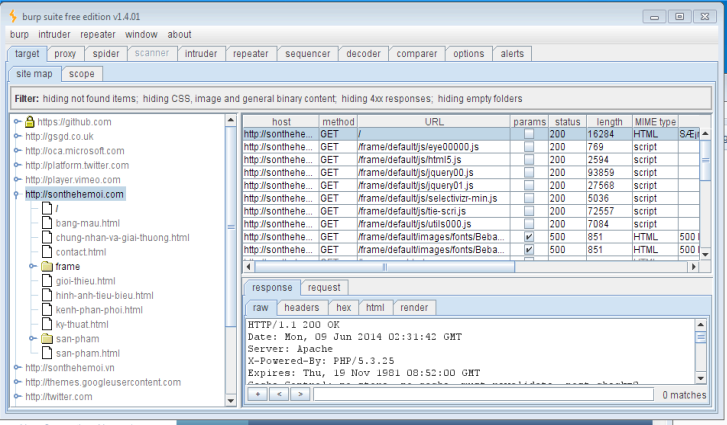Collapse the http://sonthehemoi.com node
This screenshot has height=425, width=727.
pyautogui.click(x=17, y=194)
